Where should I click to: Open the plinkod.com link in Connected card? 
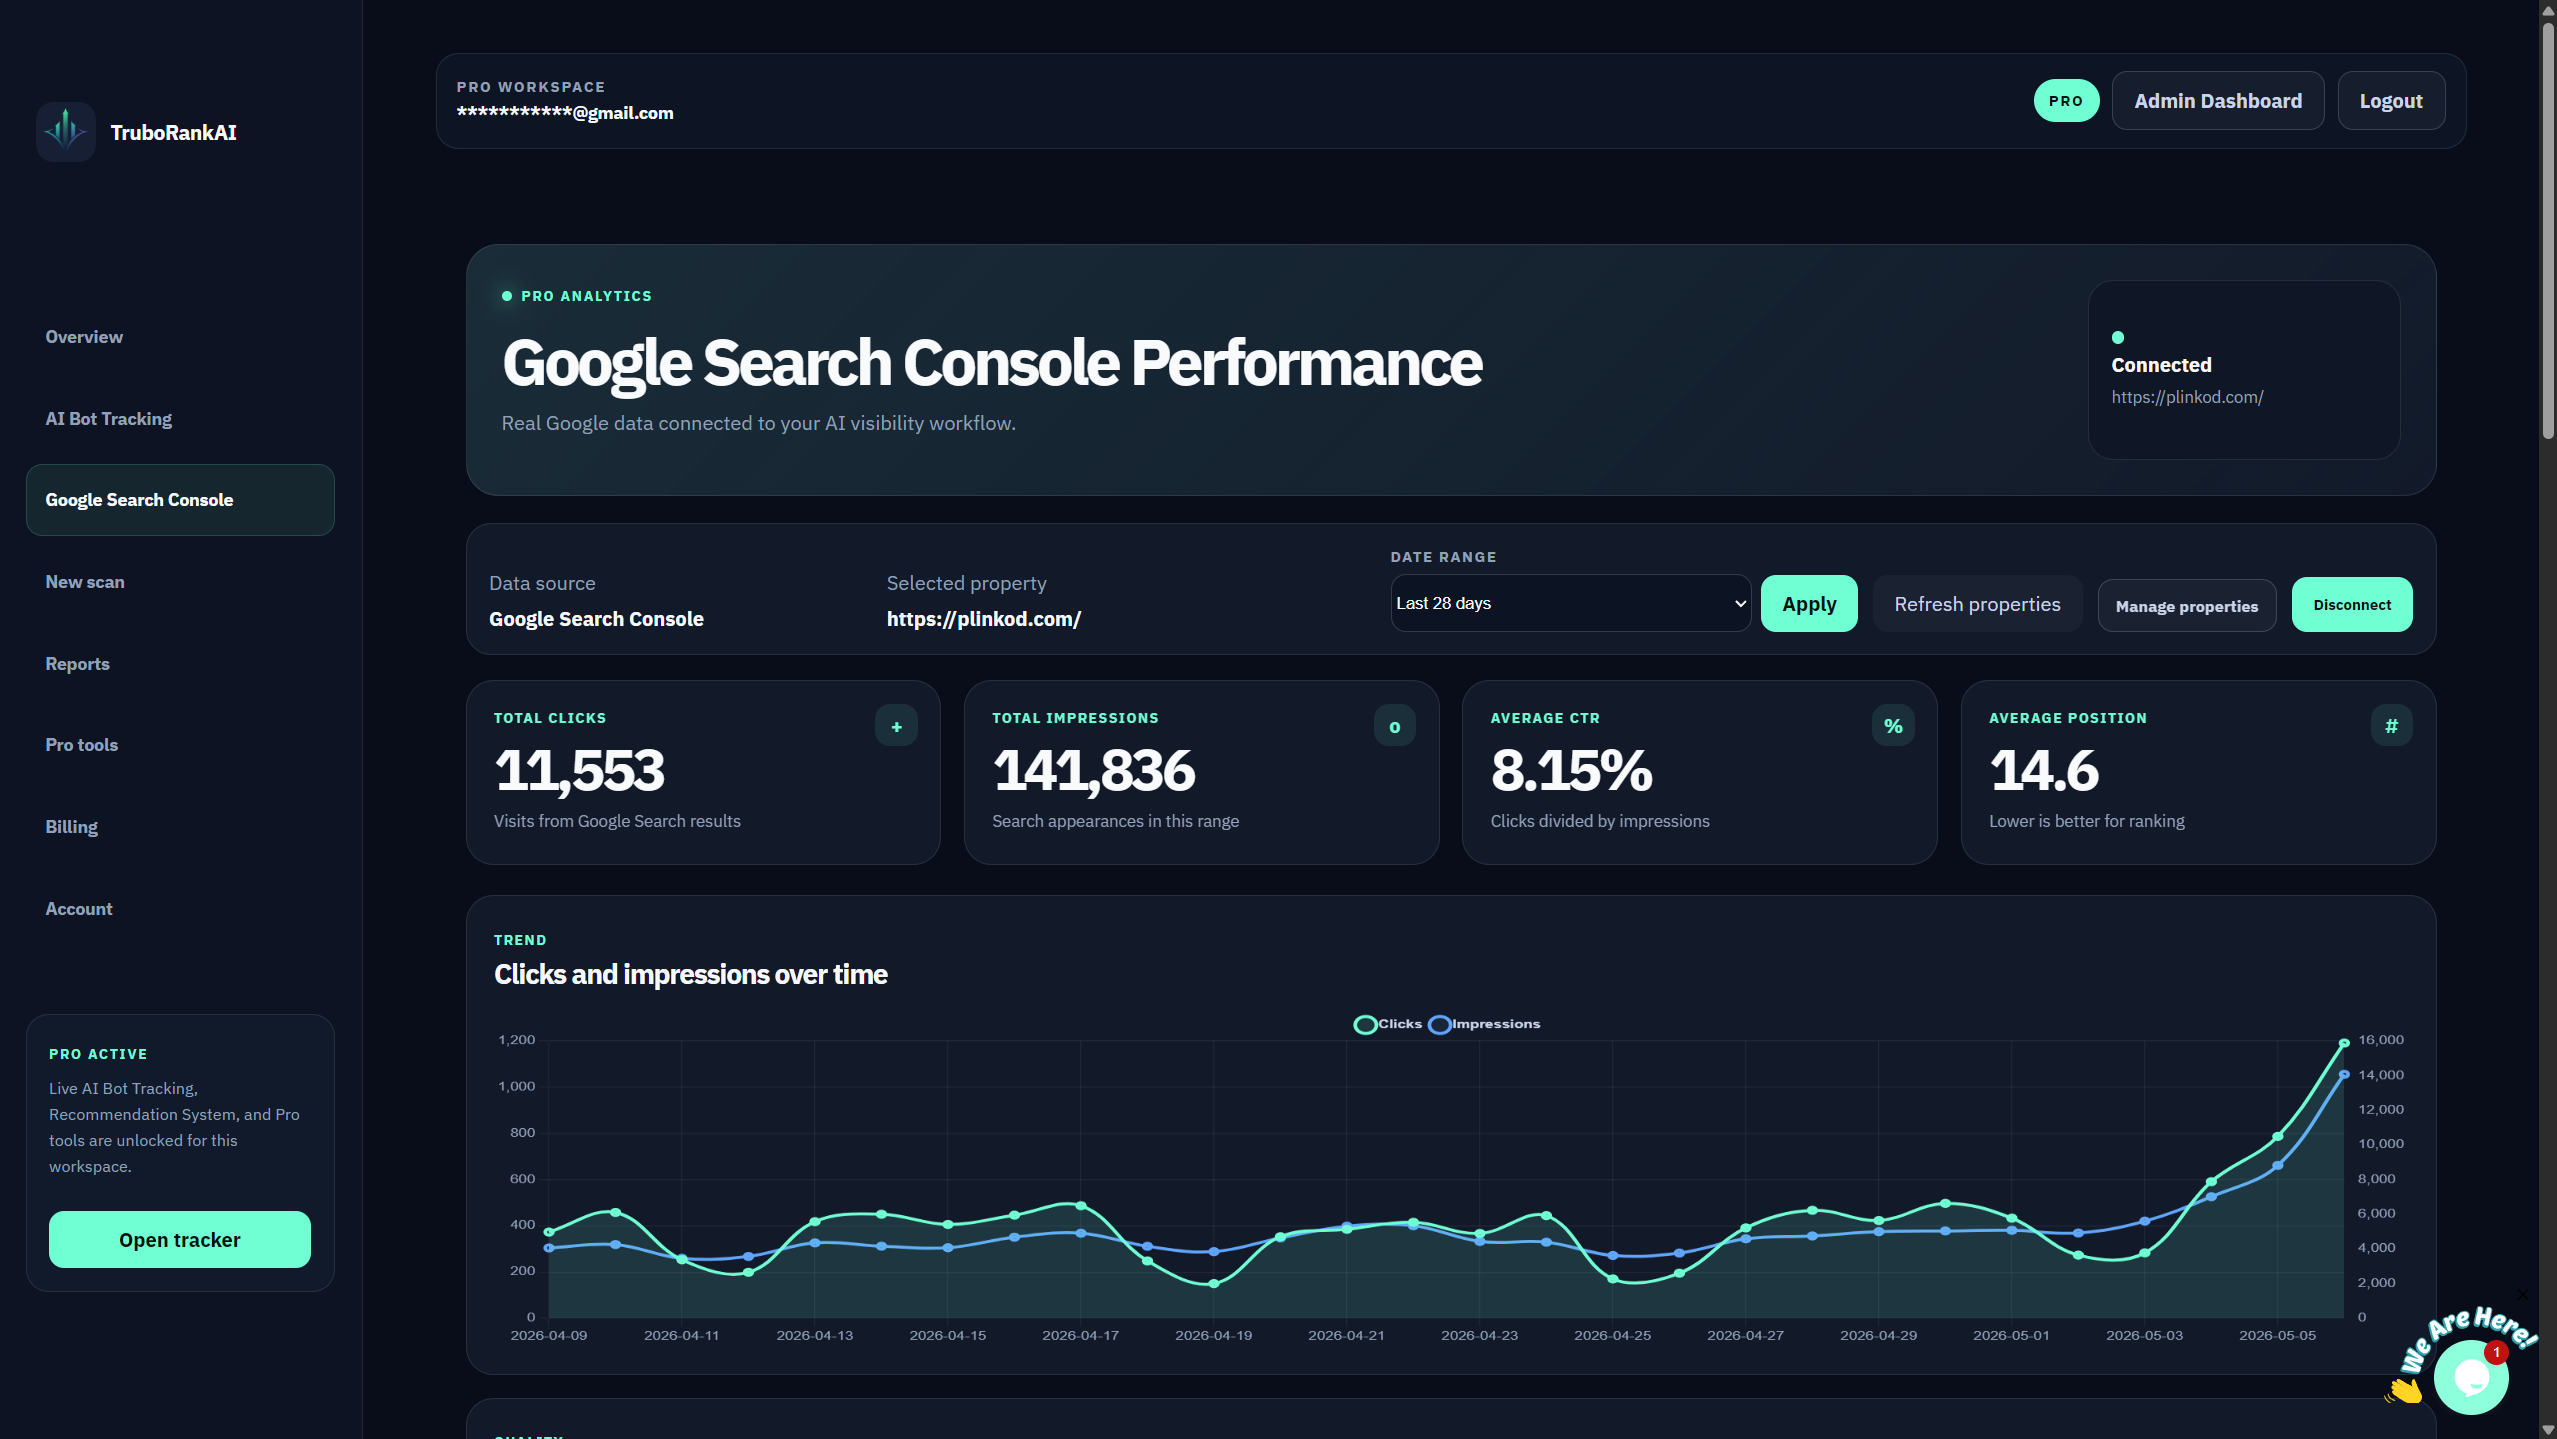2187,397
